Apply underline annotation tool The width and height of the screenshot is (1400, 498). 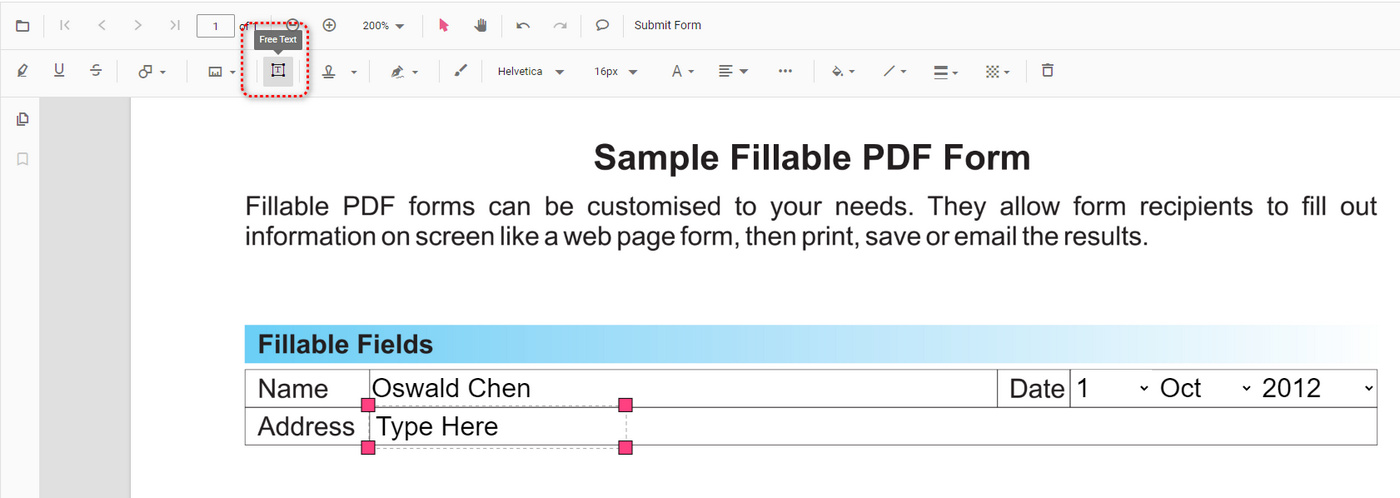click(59, 71)
